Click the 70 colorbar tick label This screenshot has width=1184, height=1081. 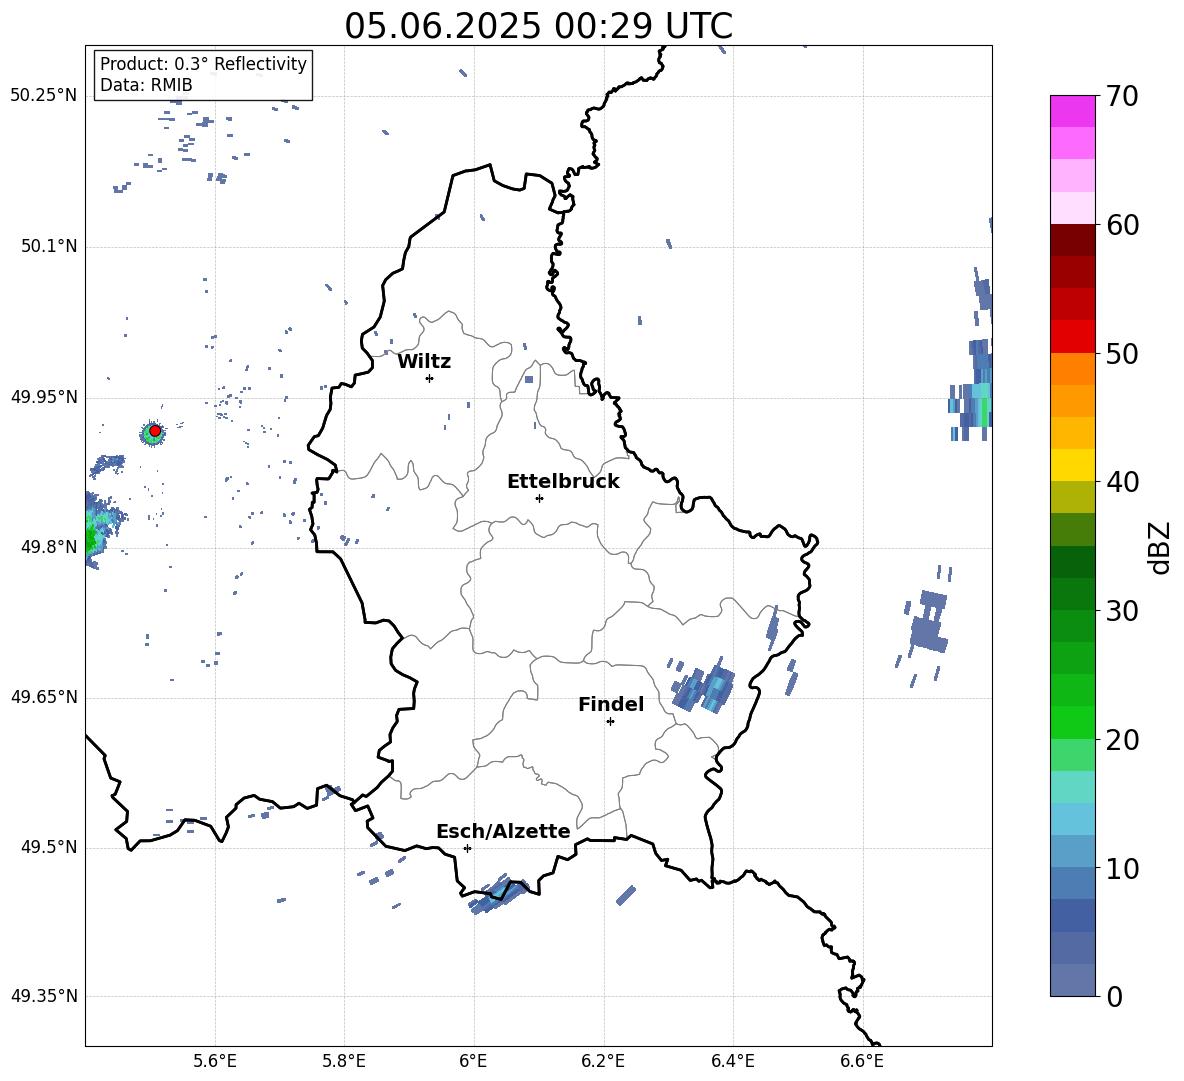(x=1122, y=97)
